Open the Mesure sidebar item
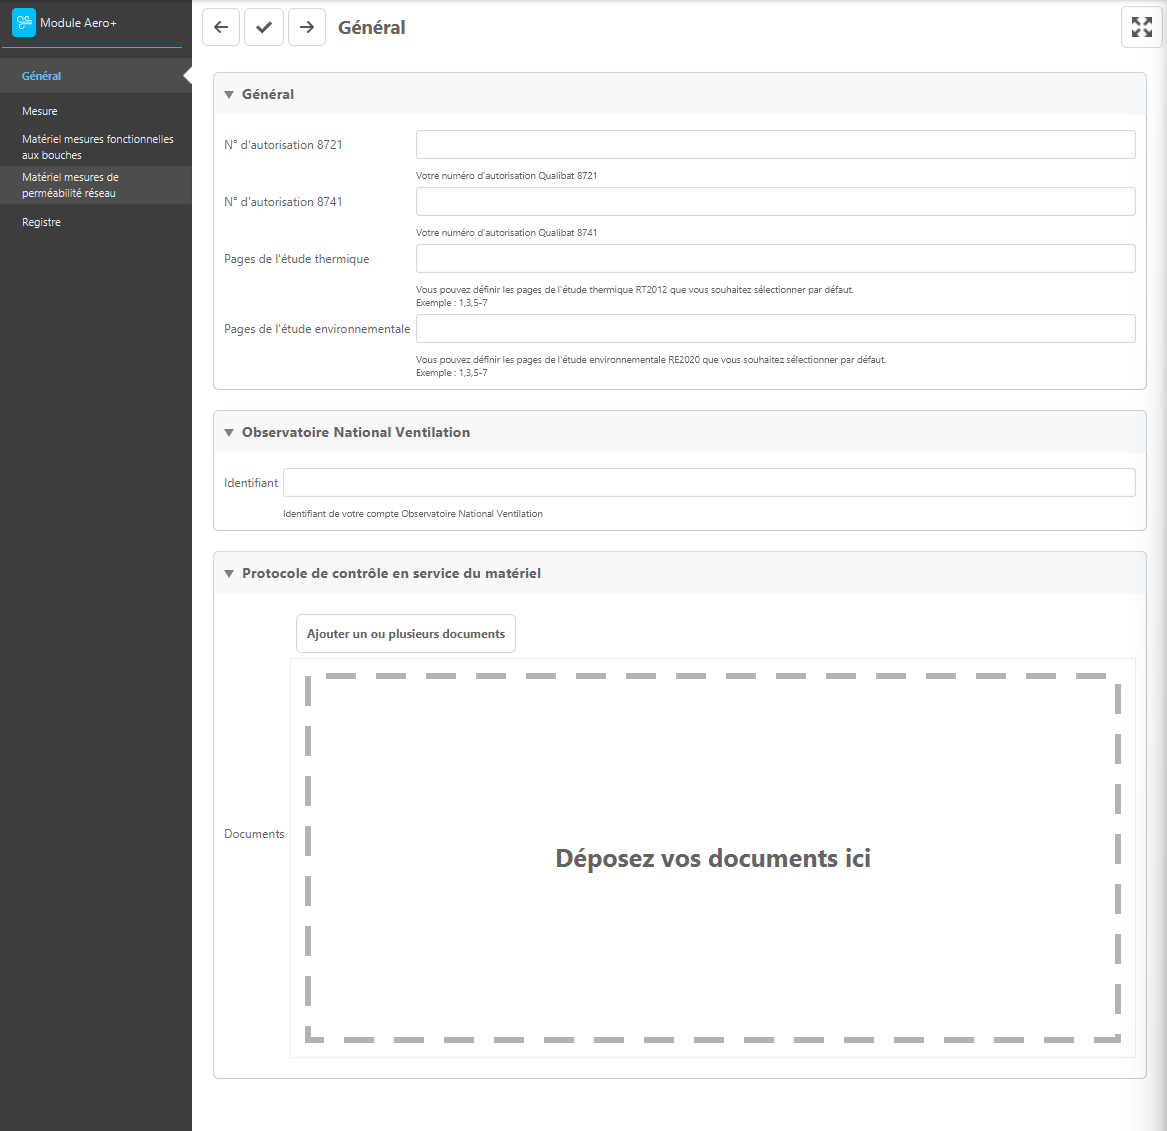The image size is (1167, 1131). coord(95,111)
